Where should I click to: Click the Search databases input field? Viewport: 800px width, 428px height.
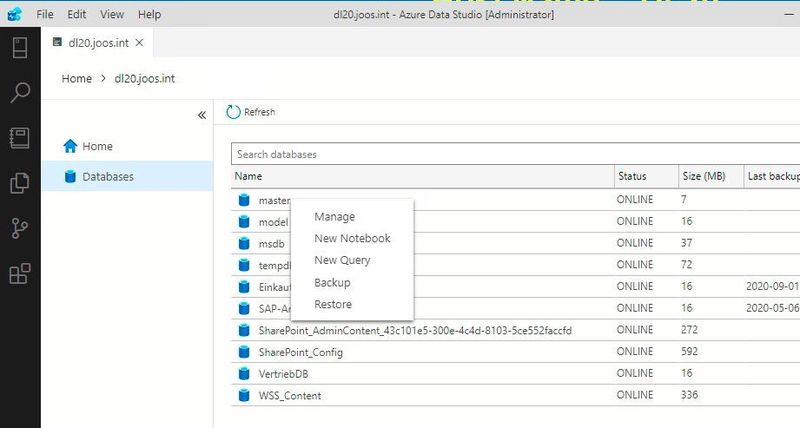pos(515,154)
